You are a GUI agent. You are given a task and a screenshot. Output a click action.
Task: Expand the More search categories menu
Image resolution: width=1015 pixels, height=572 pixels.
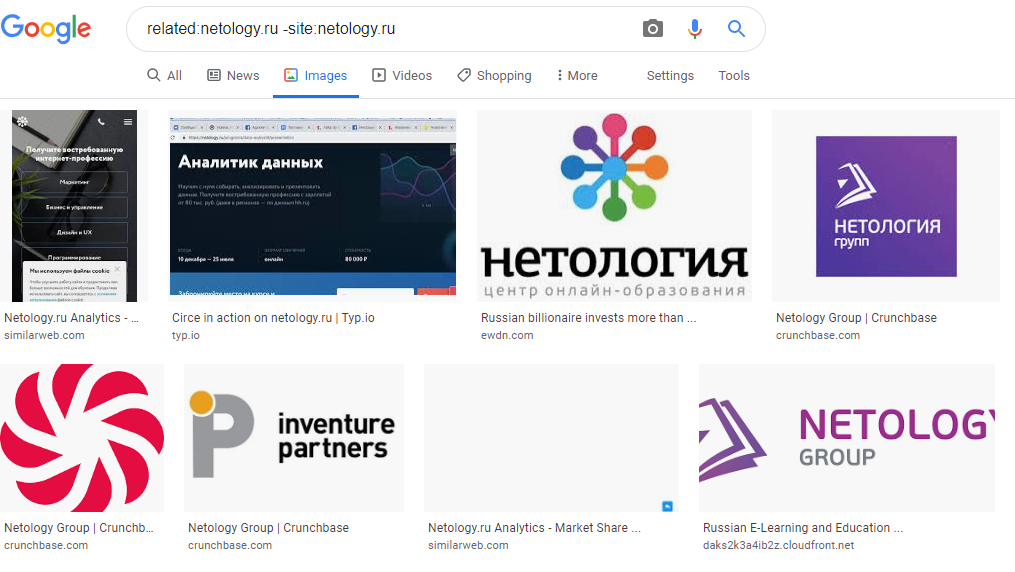coord(577,75)
